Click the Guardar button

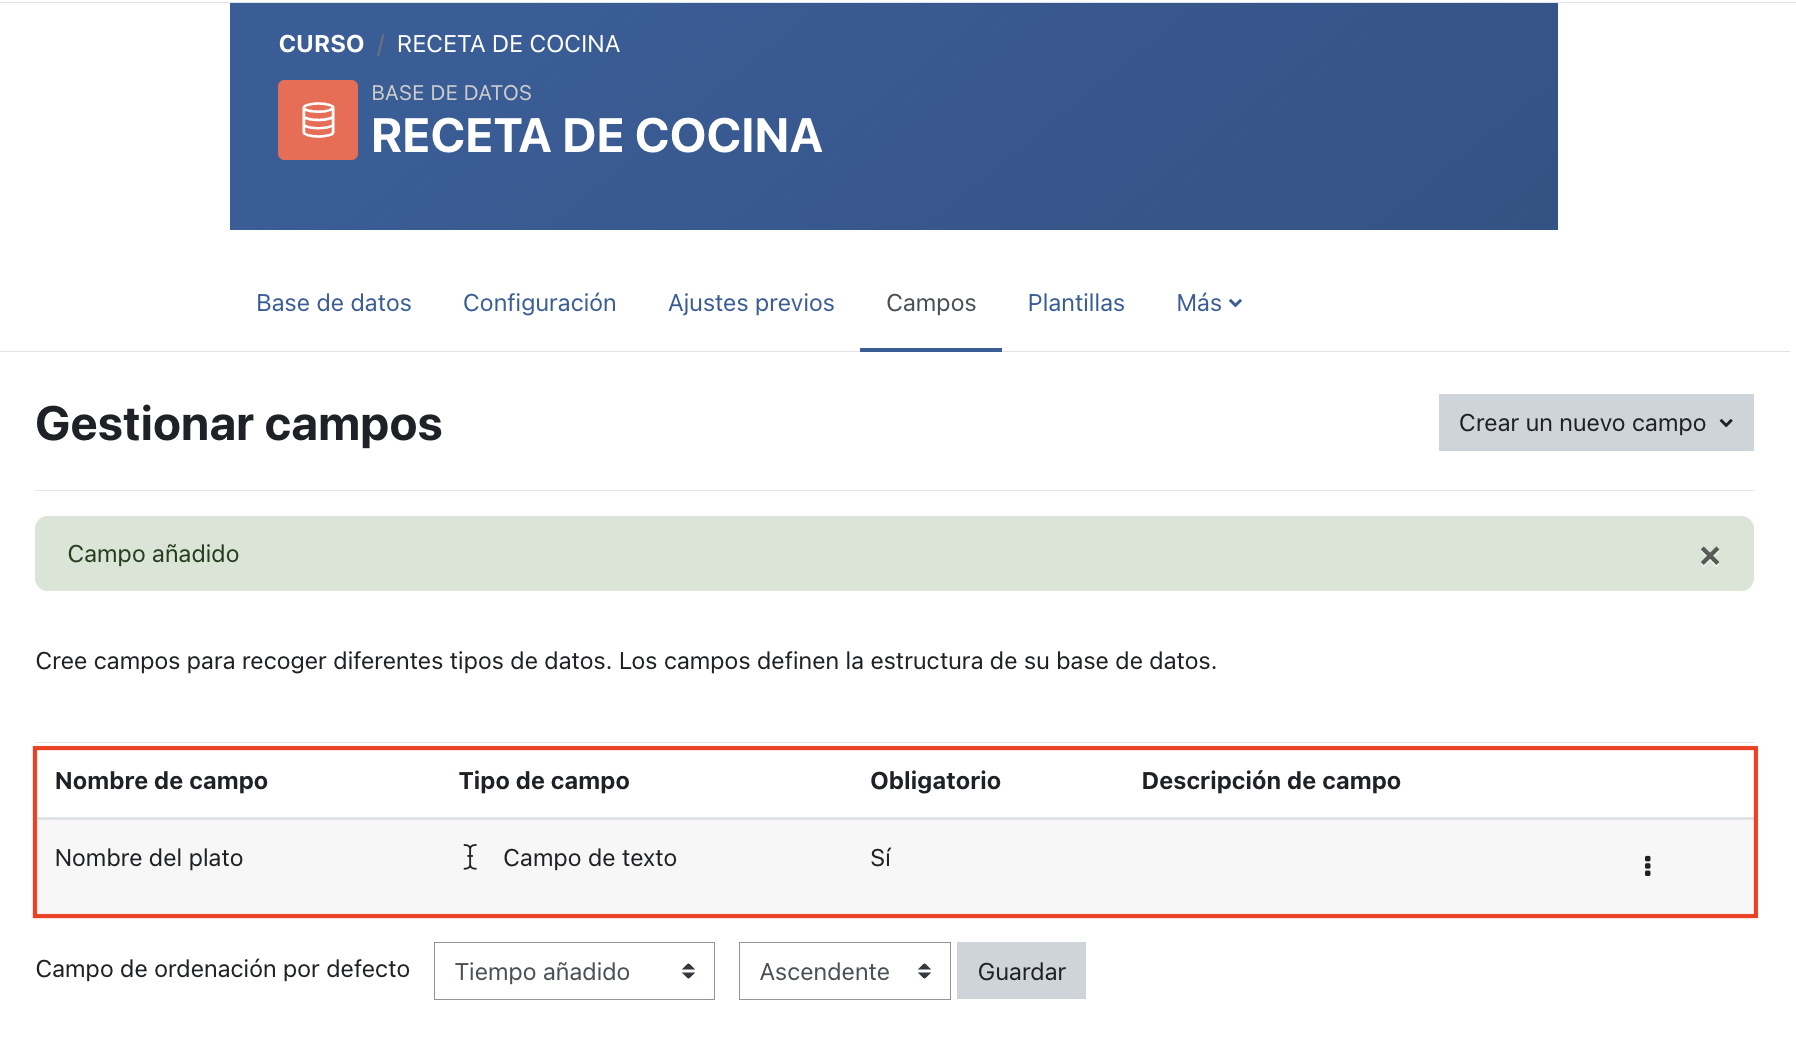[1021, 971]
